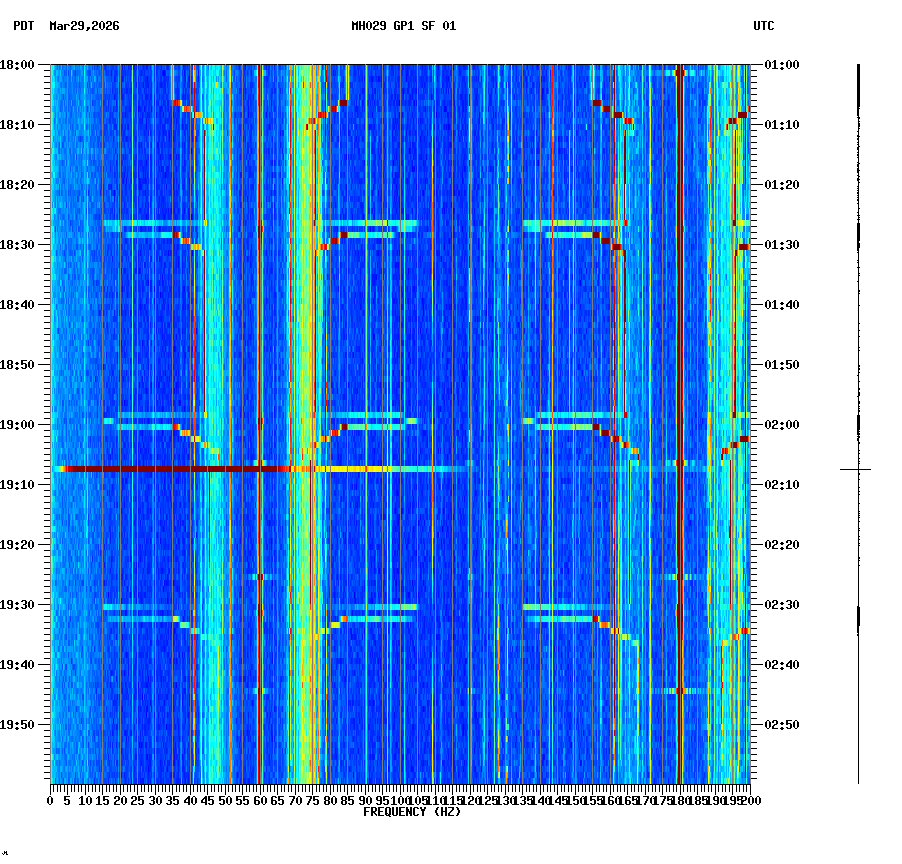Click the crosshair marker on the seismogram trace
The image size is (902, 864).
[858, 468]
